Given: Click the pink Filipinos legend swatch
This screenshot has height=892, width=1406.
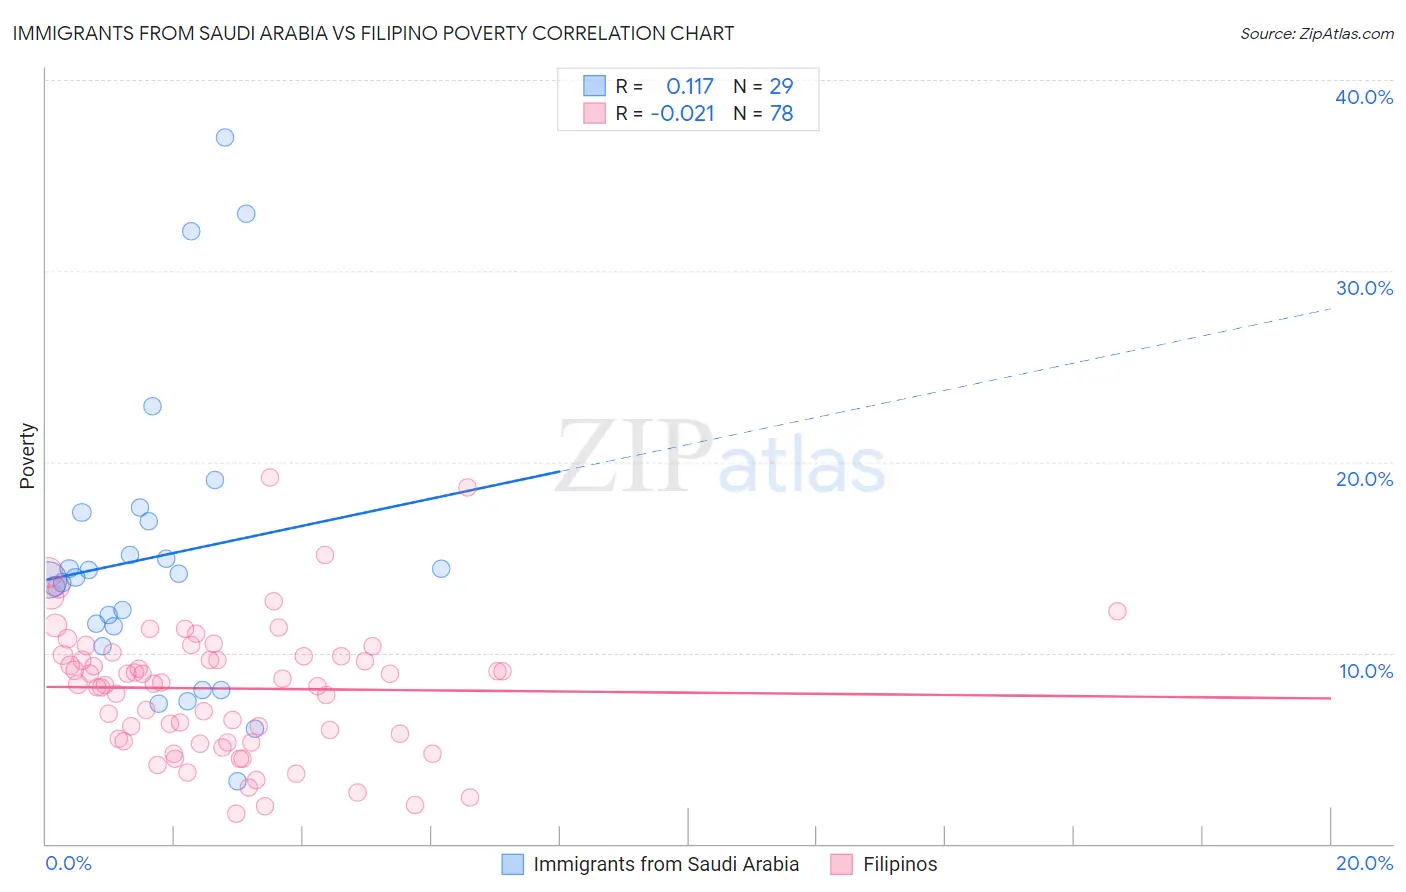Looking at the screenshot, I should point(842,864).
